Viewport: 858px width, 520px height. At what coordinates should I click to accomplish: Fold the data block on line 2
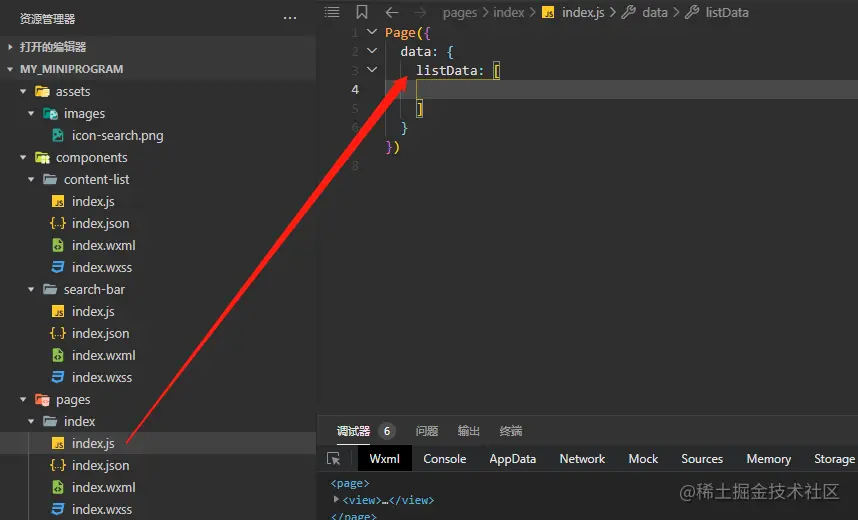pos(372,51)
